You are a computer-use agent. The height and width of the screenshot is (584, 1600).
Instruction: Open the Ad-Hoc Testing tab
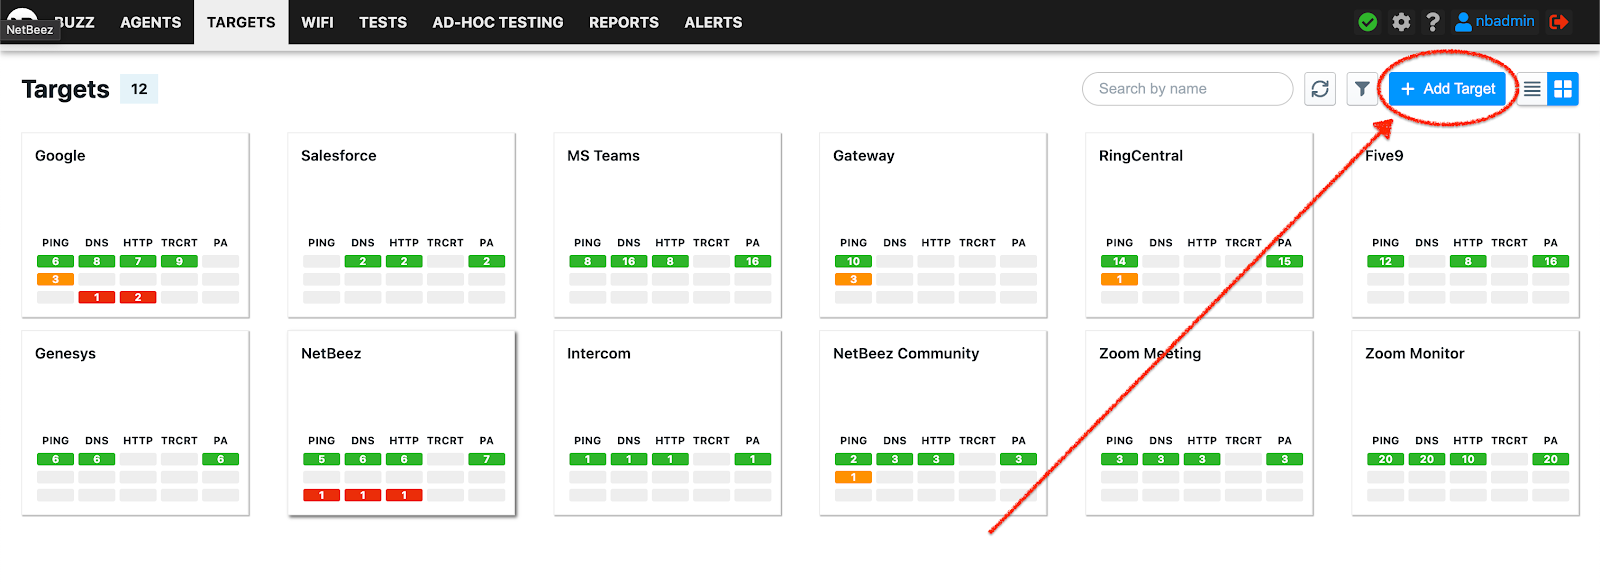[x=498, y=22]
